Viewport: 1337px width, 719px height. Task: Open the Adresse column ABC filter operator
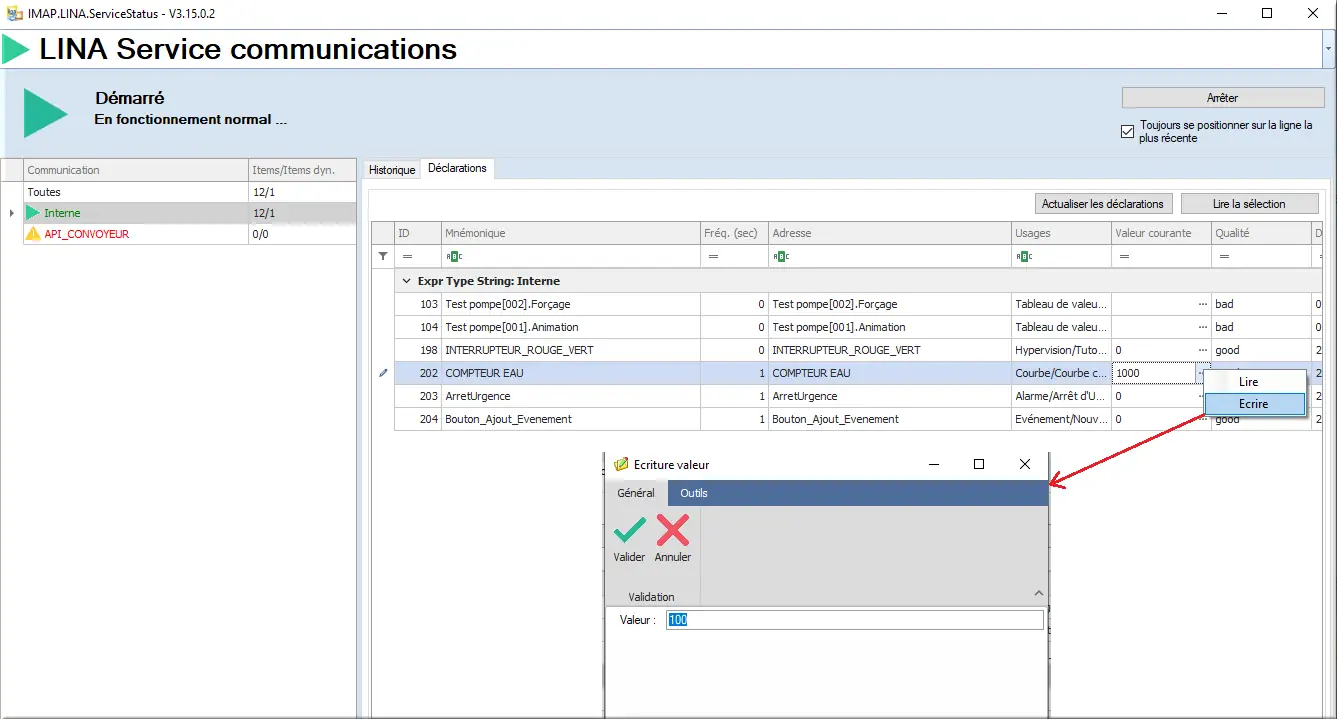point(782,257)
